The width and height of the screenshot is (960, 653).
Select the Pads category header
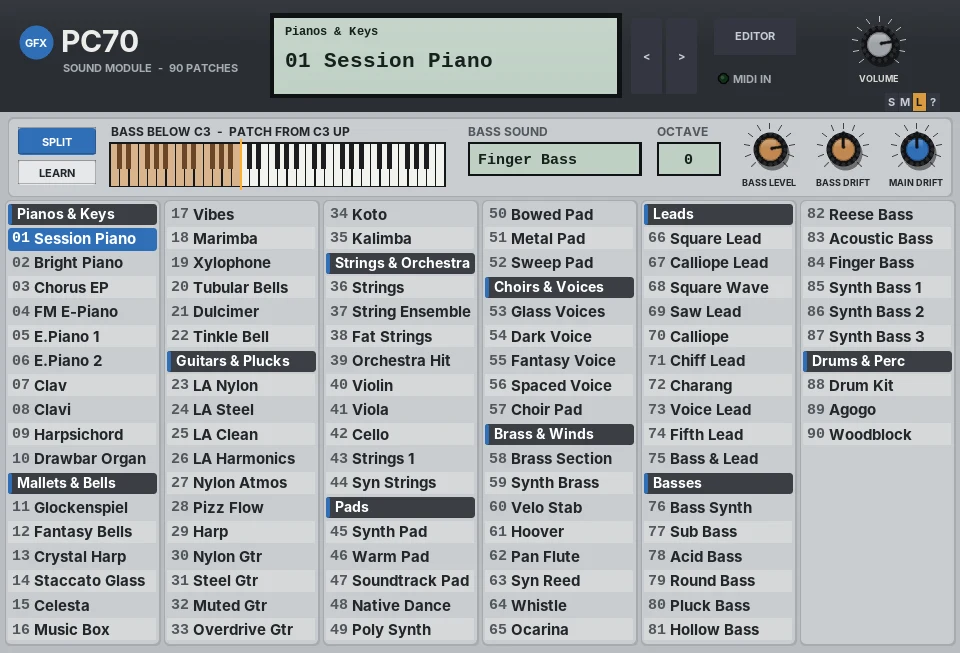point(400,507)
